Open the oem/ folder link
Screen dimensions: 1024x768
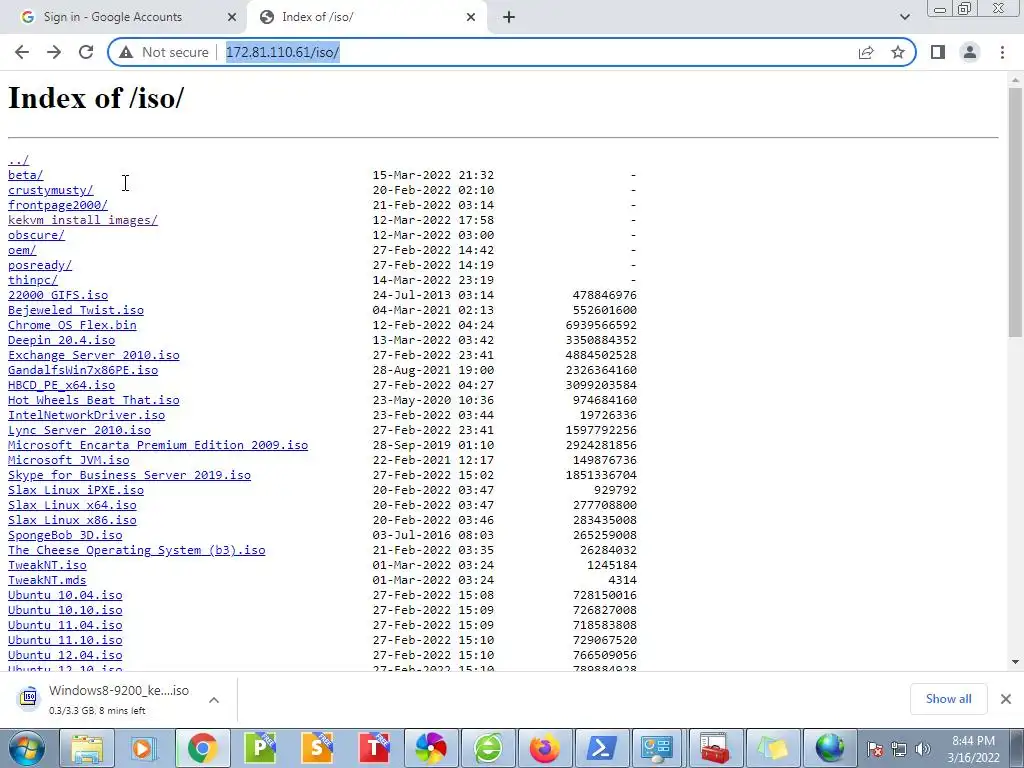[x=22, y=250]
